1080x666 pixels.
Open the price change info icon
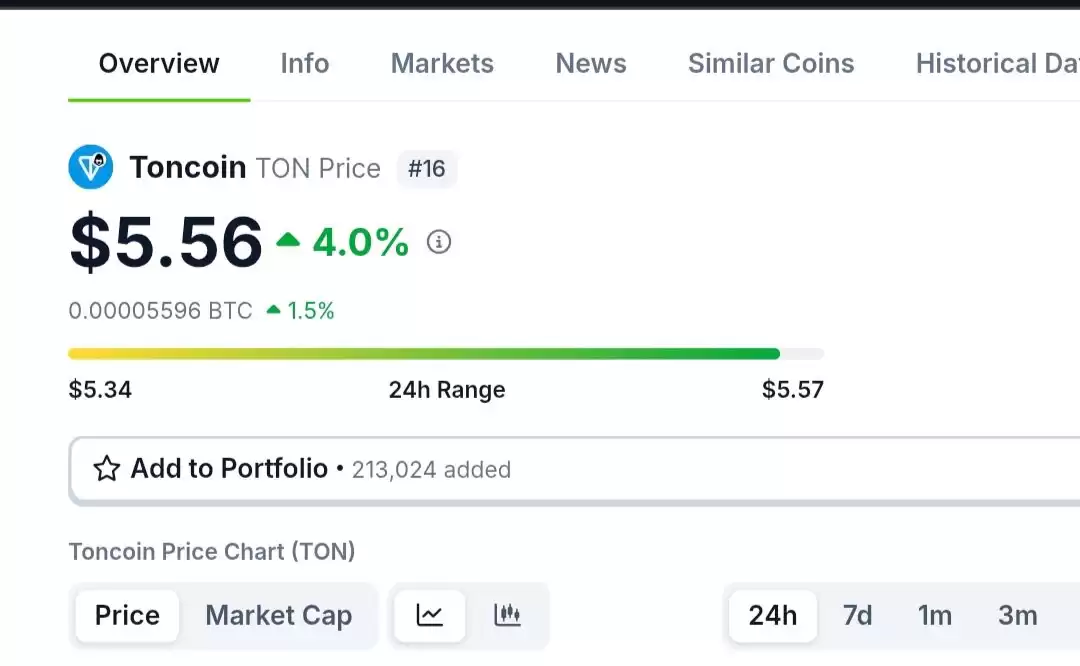(x=439, y=242)
